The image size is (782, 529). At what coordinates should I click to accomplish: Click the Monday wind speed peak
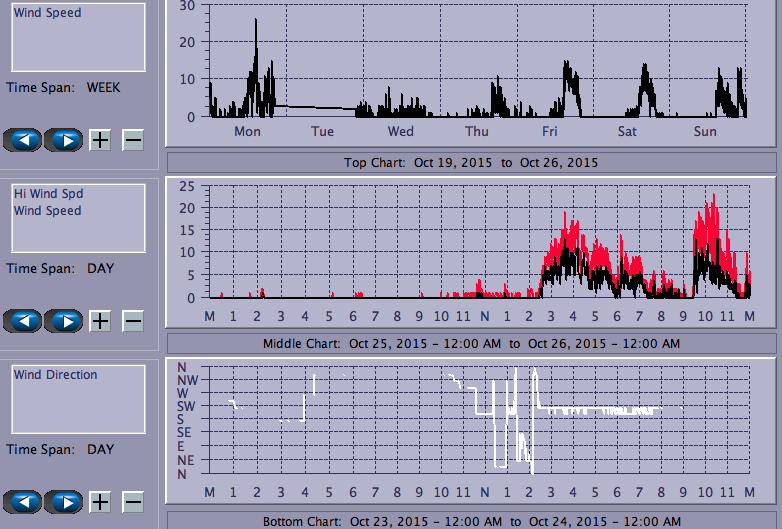point(256,22)
